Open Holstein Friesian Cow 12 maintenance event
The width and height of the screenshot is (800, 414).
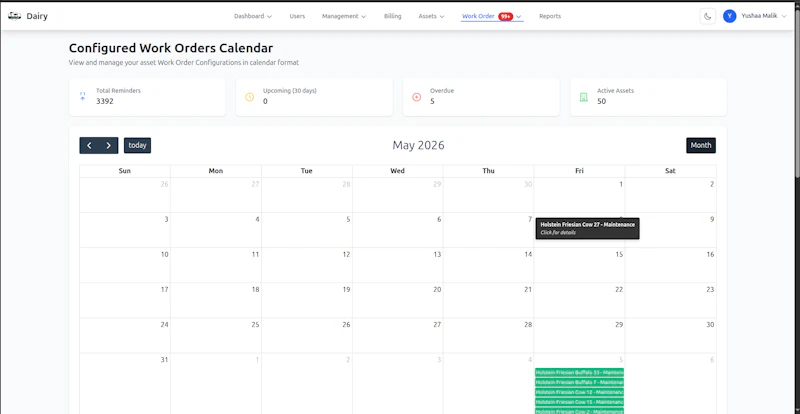click(579, 392)
